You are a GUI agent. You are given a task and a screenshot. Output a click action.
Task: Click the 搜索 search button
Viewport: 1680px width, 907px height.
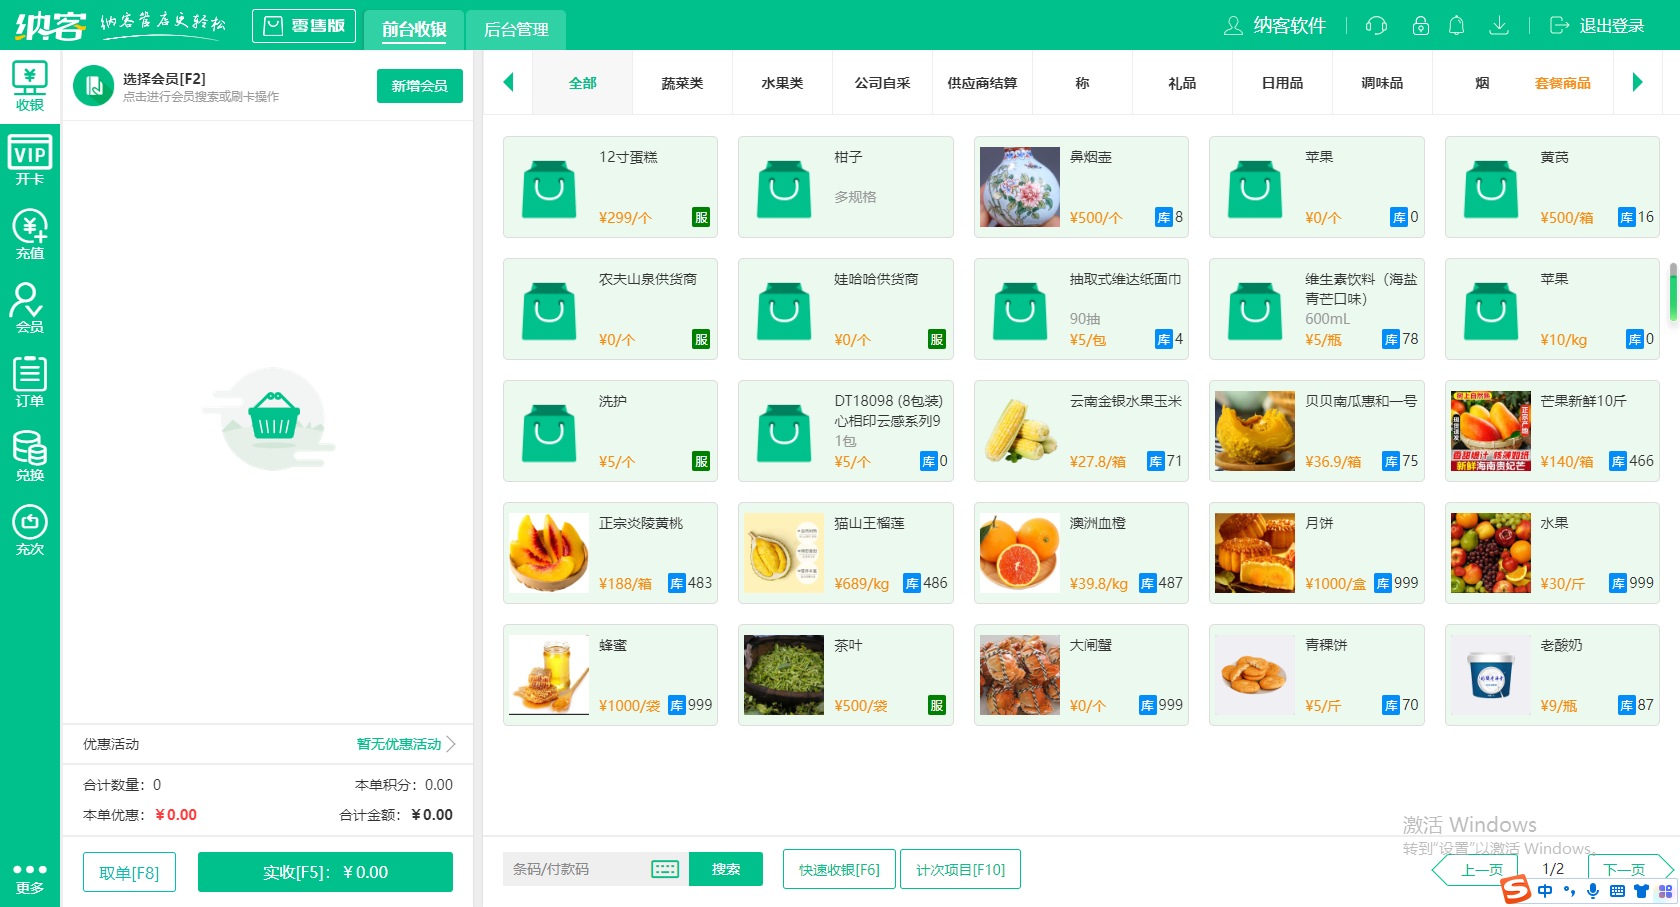(x=726, y=869)
